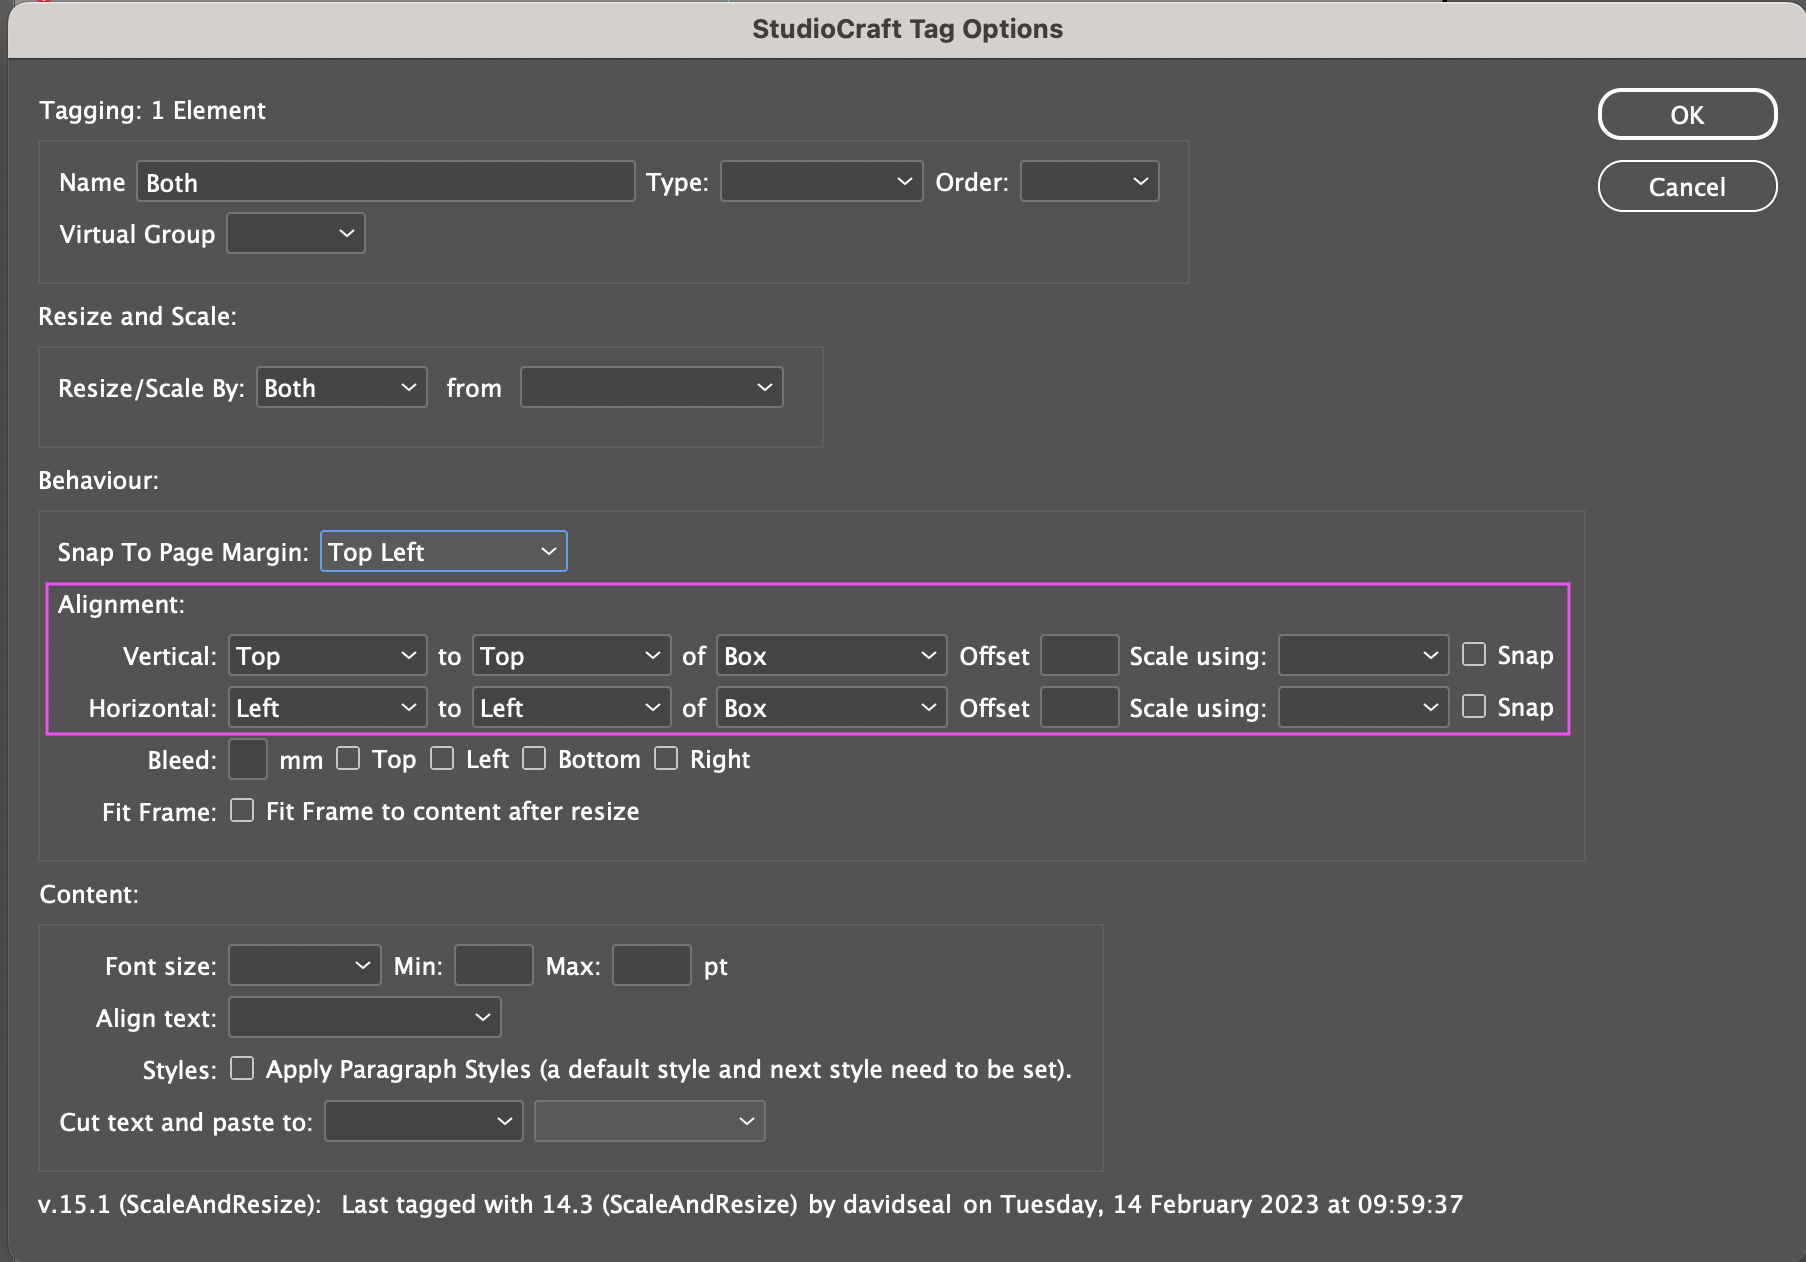Tick the Bleed Right checkbox

pyautogui.click(x=666, y=759)
